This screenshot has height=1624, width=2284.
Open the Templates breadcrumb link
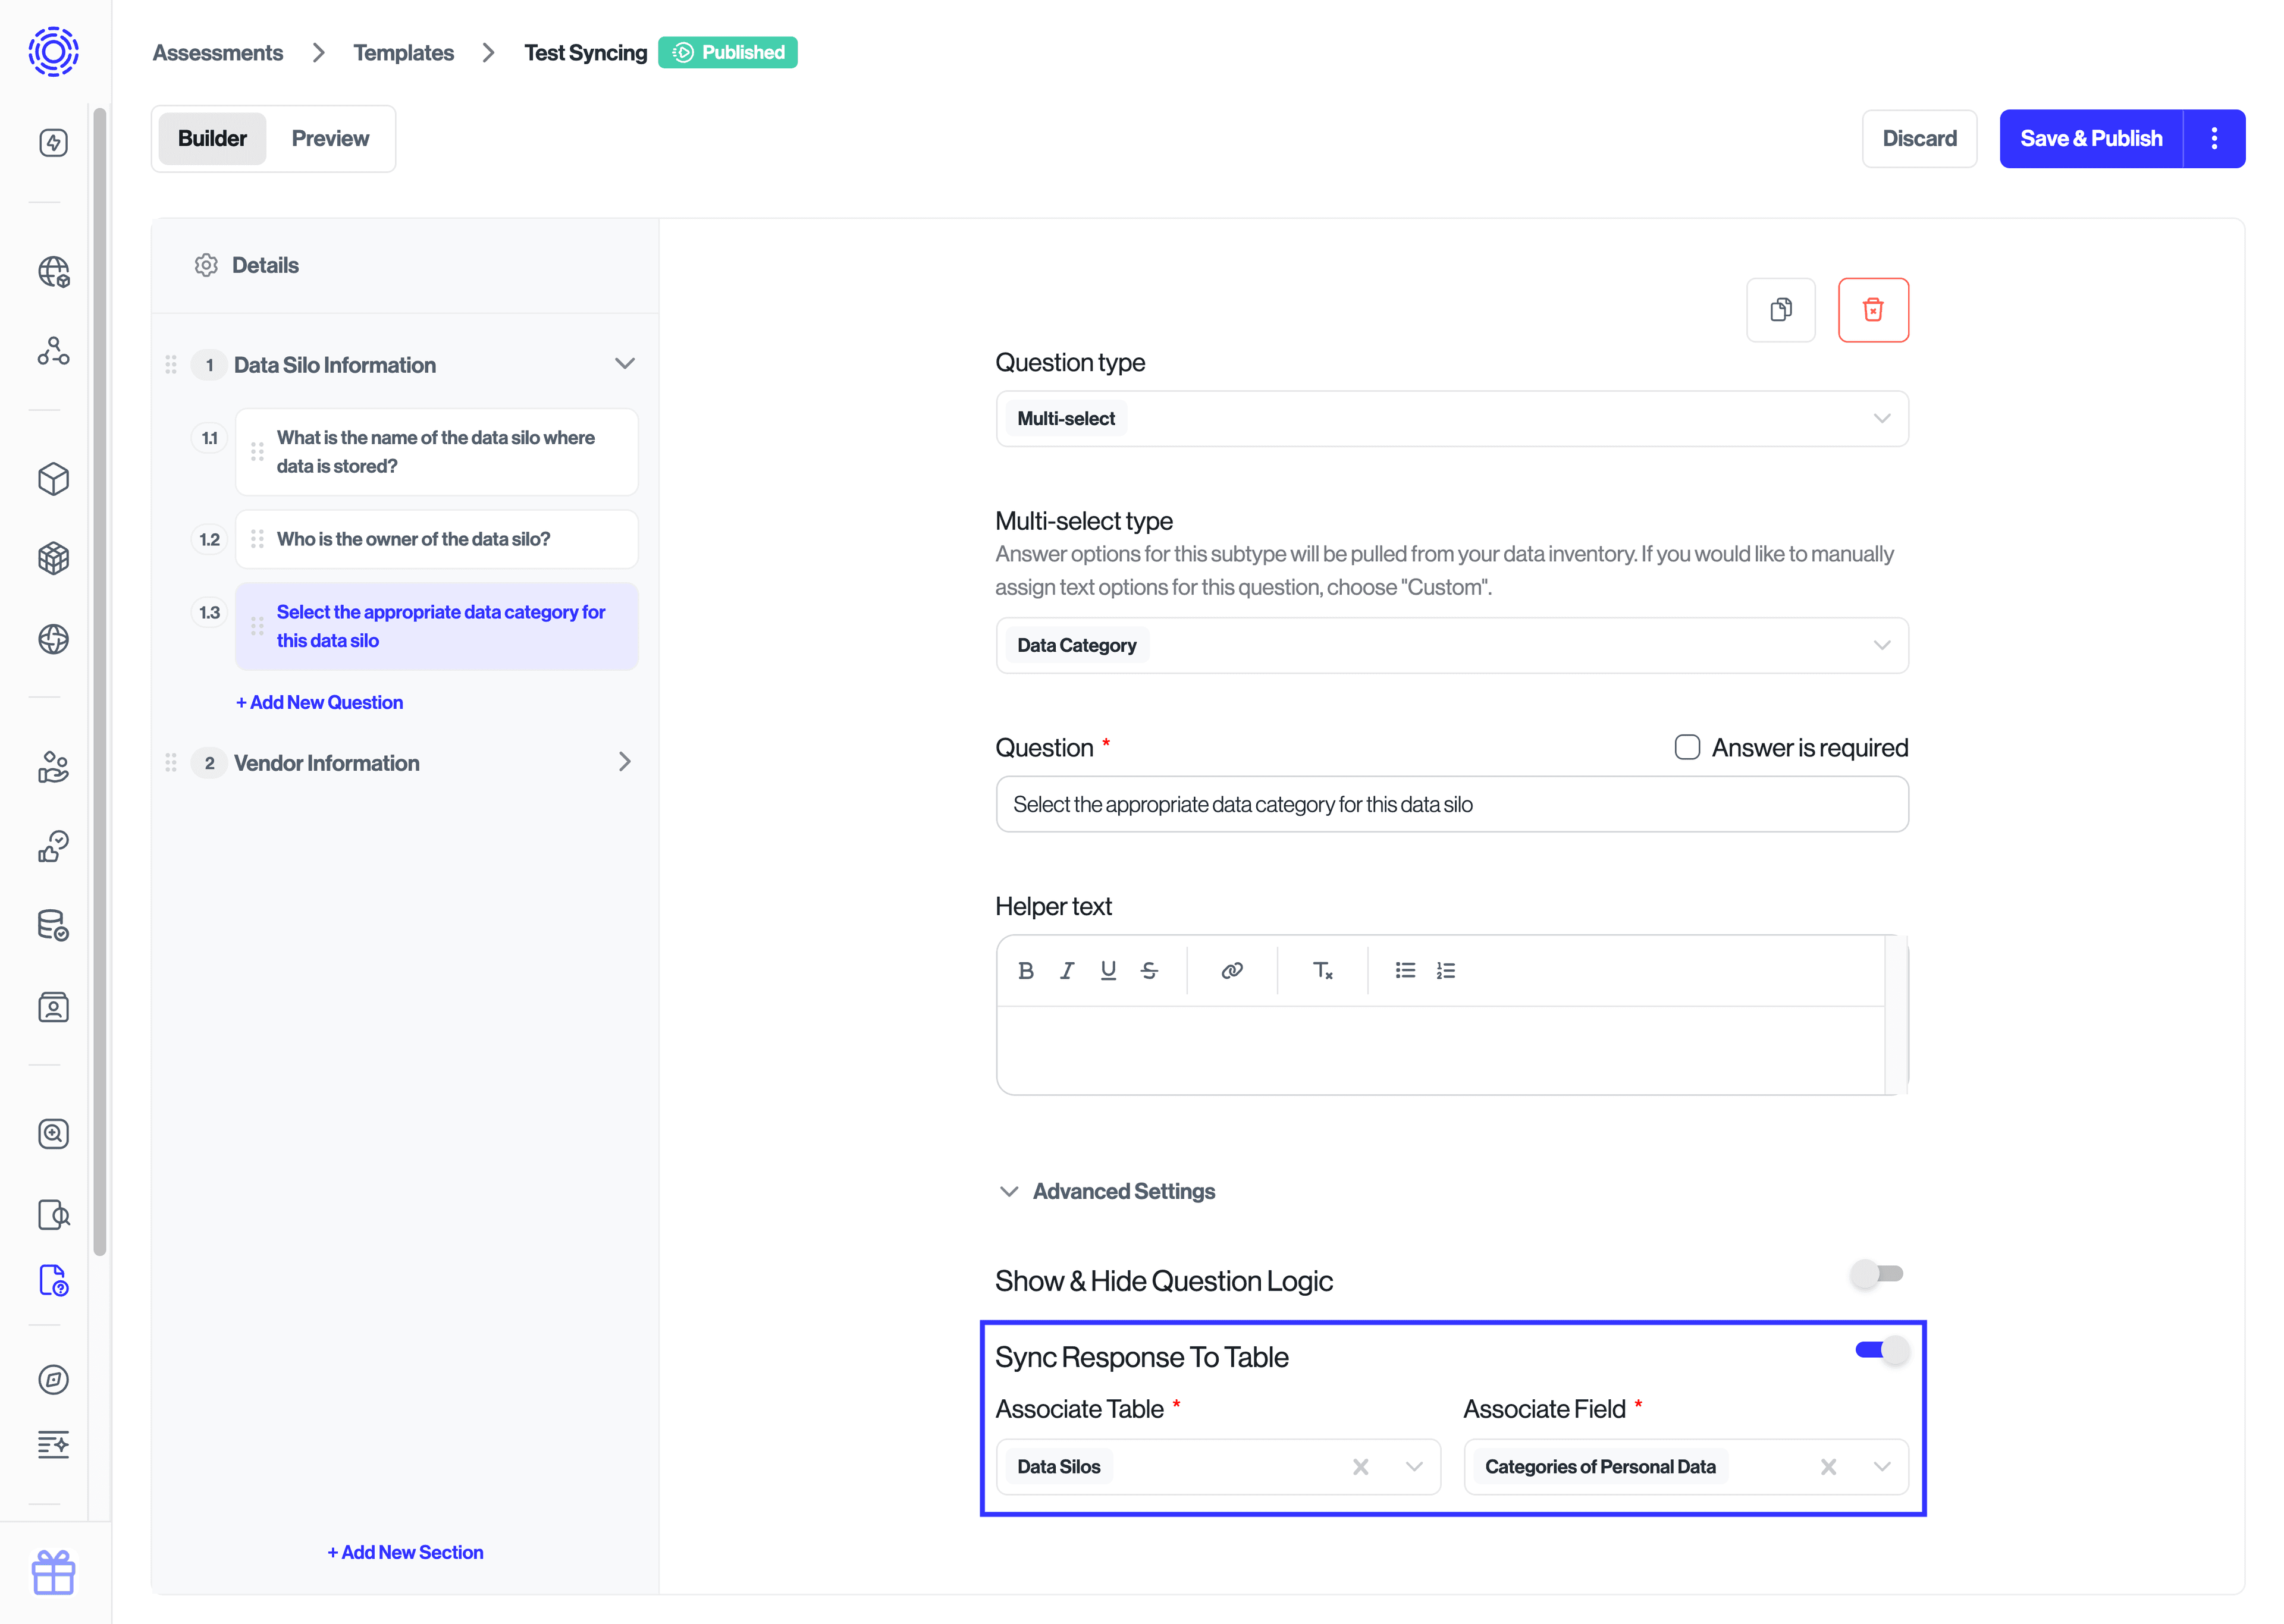click(403, 52)
